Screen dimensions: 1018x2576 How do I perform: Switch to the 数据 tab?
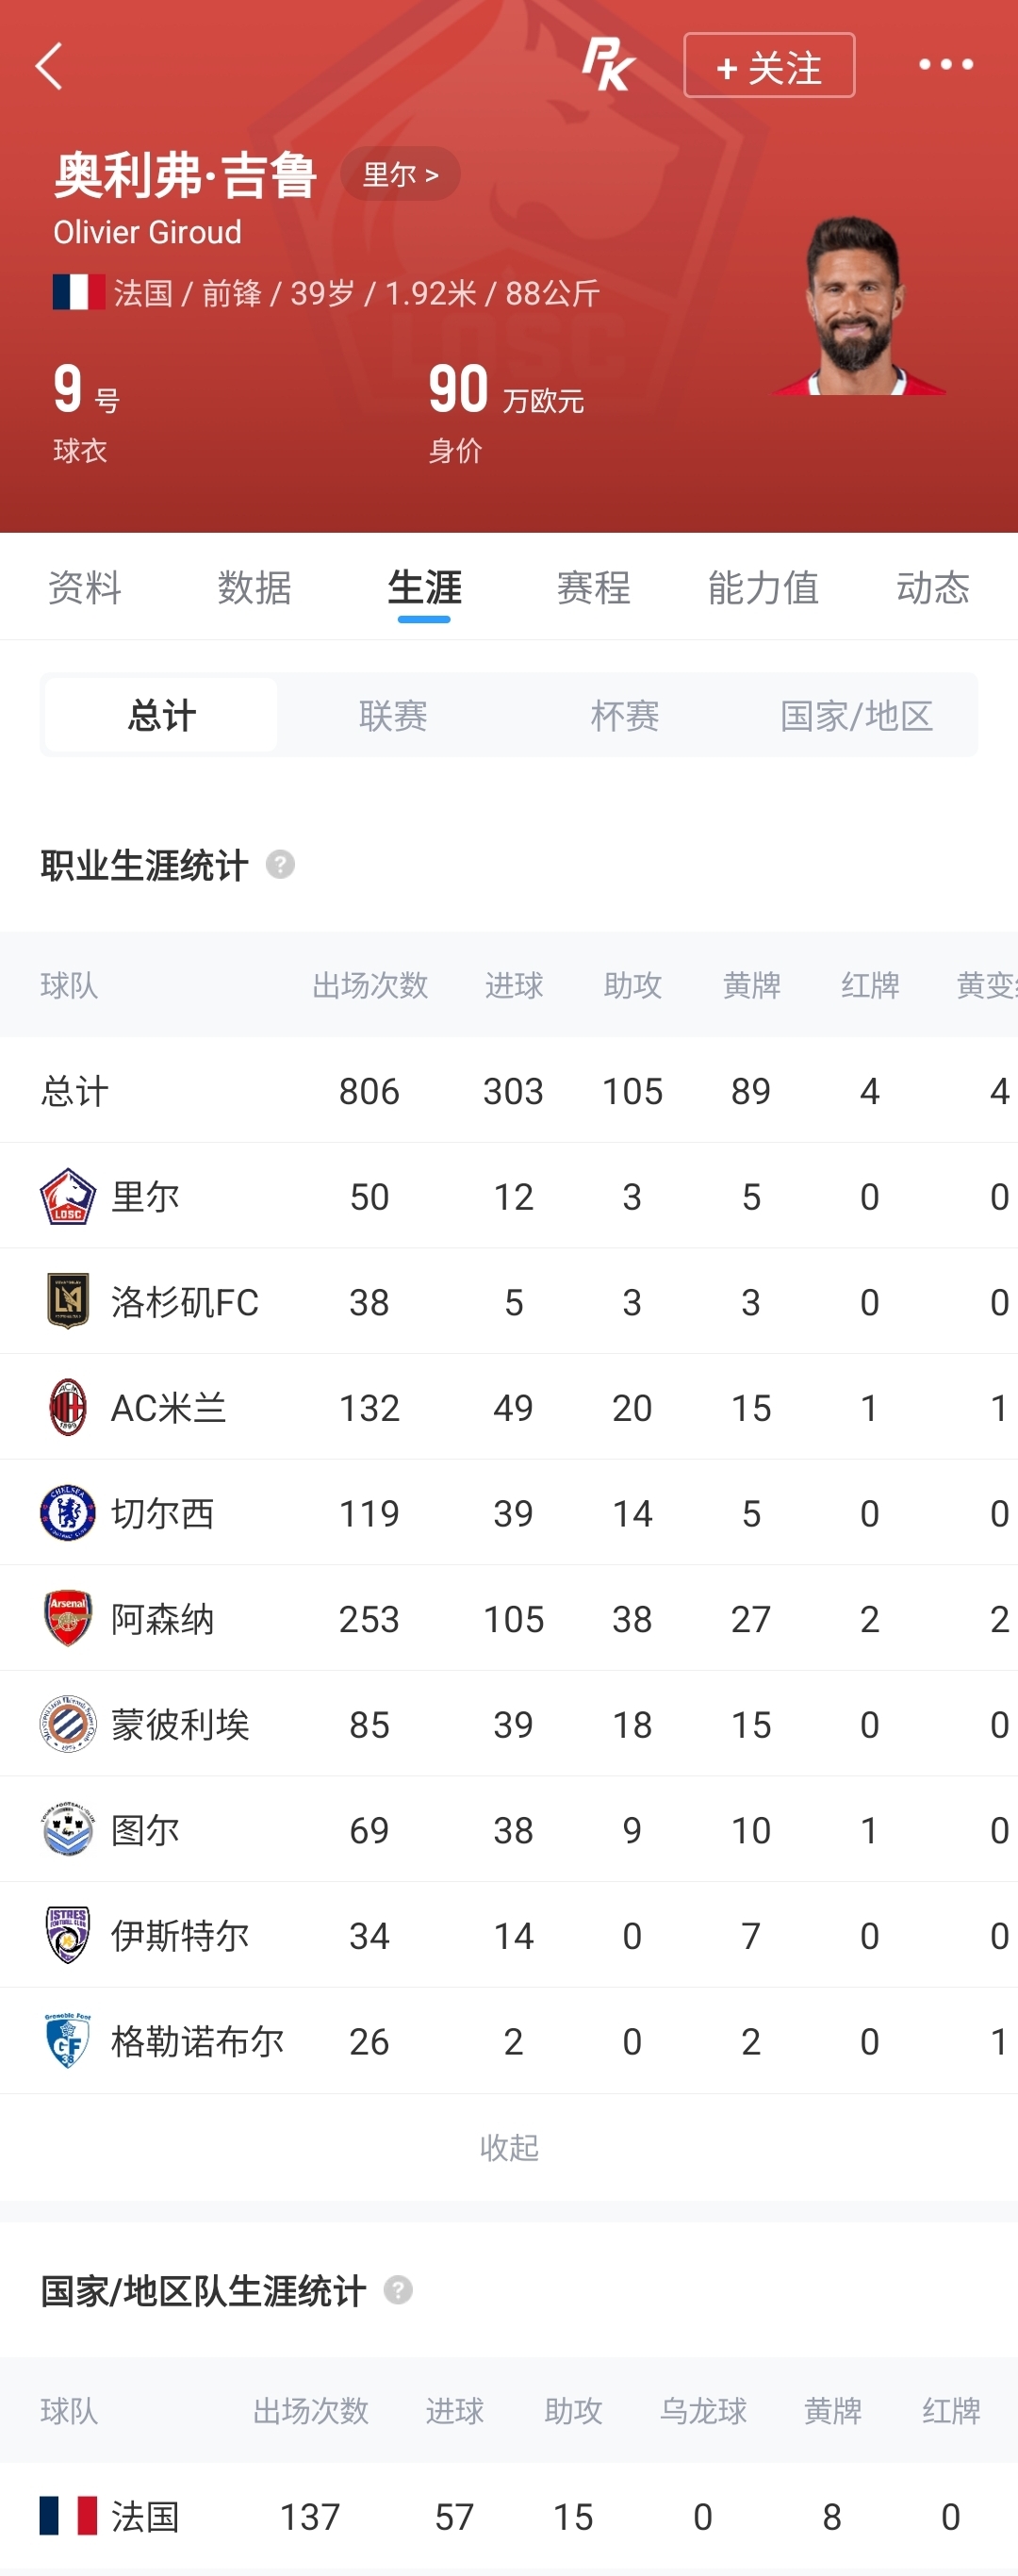click(255, 587)
